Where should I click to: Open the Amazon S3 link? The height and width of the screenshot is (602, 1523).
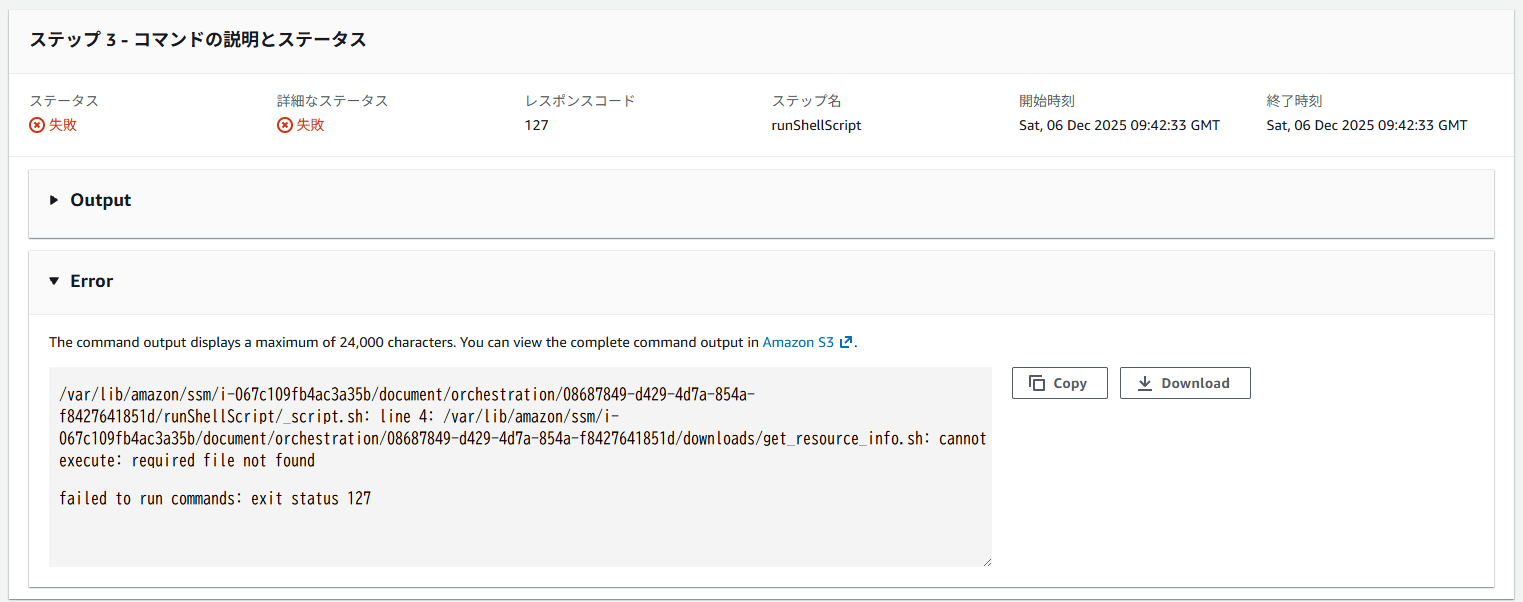tap(798, 342)
